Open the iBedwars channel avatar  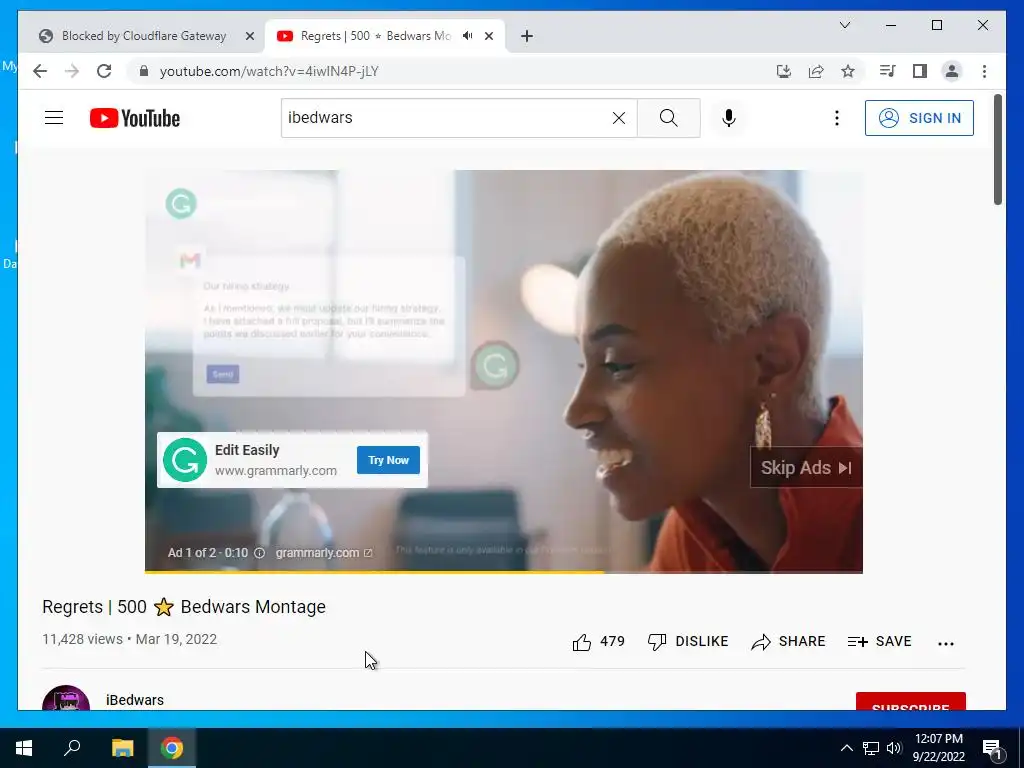[66, 698]
